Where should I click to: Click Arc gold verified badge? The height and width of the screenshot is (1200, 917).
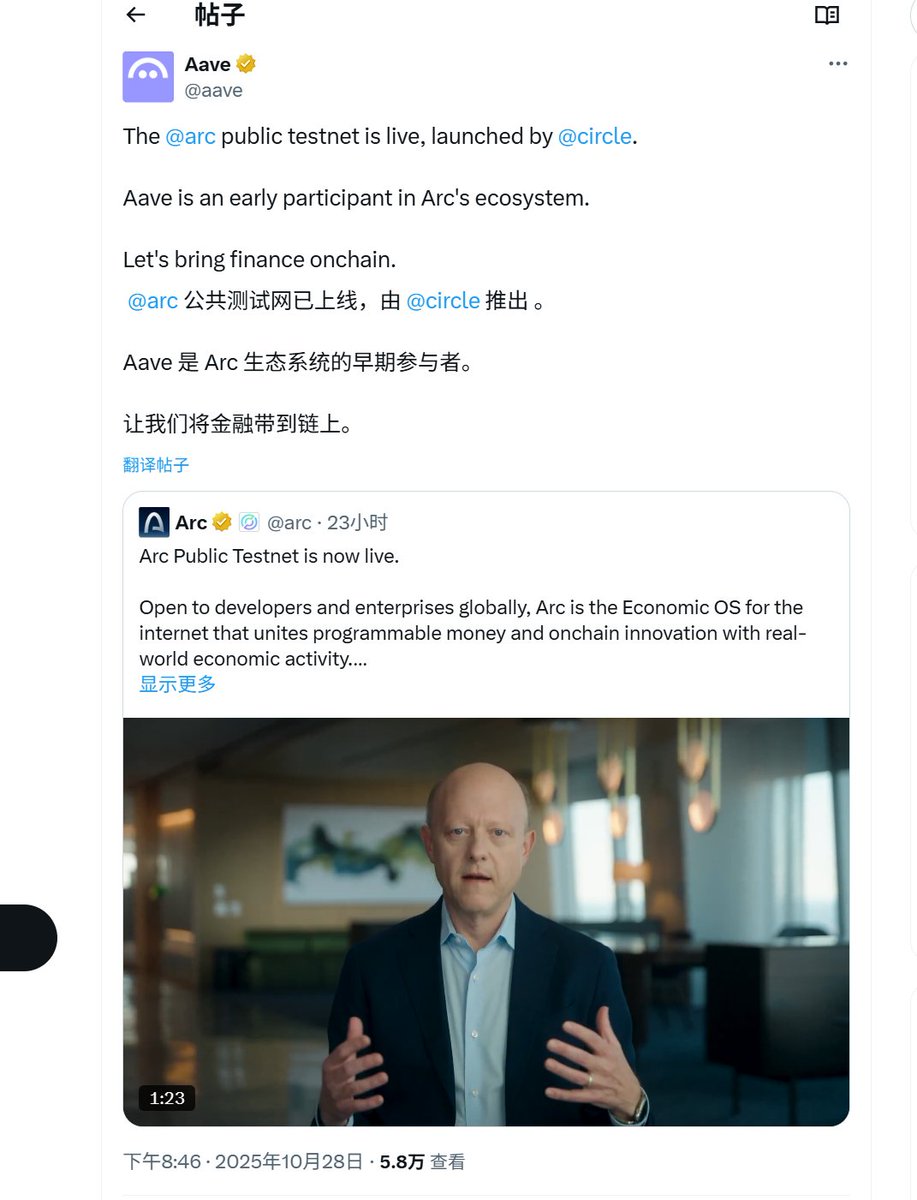click(x=222, y=522)
